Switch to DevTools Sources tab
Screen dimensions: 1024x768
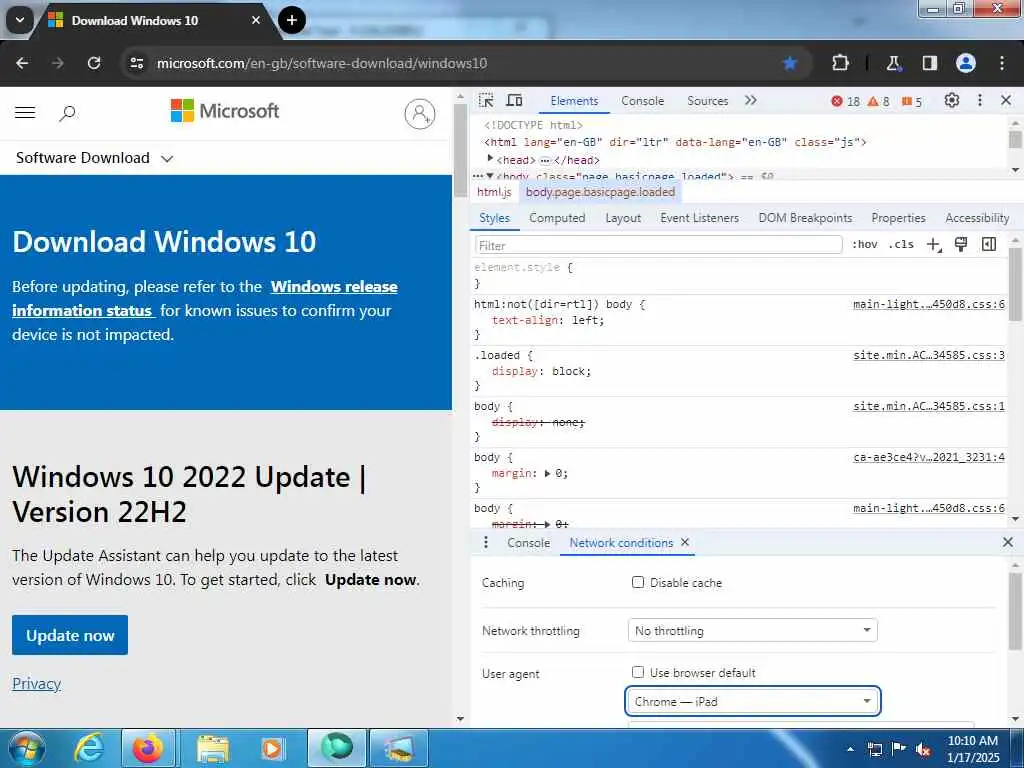[x=707, y=101]
